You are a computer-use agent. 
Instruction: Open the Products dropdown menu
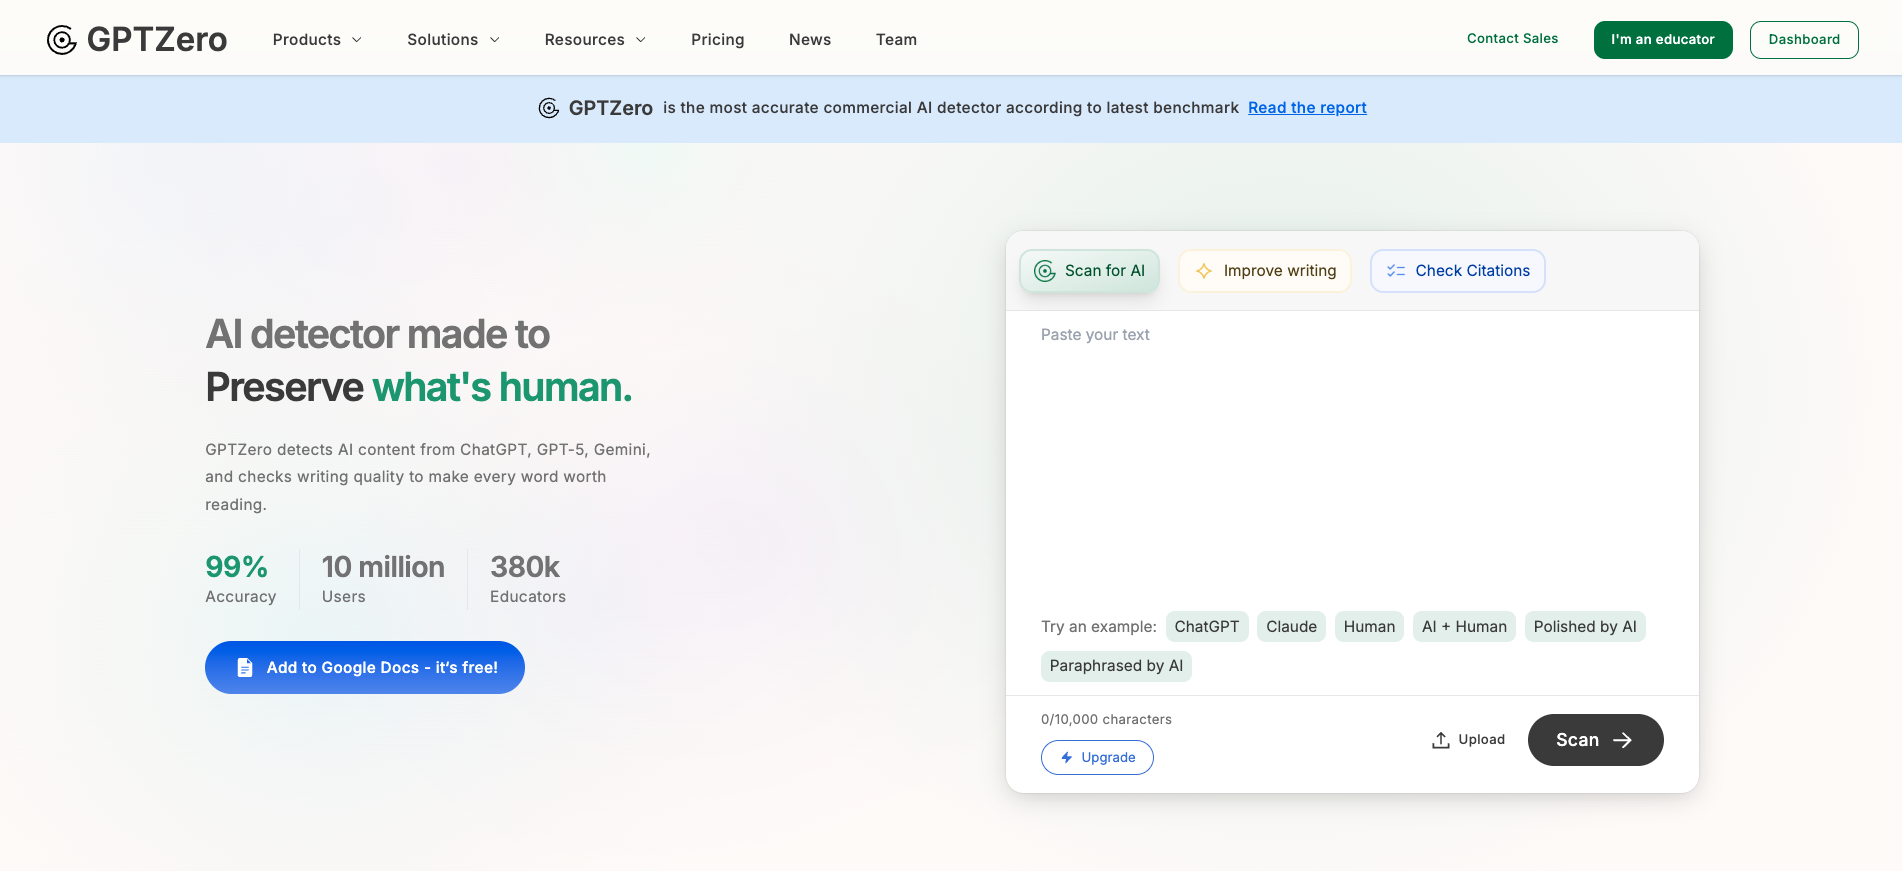317,40
